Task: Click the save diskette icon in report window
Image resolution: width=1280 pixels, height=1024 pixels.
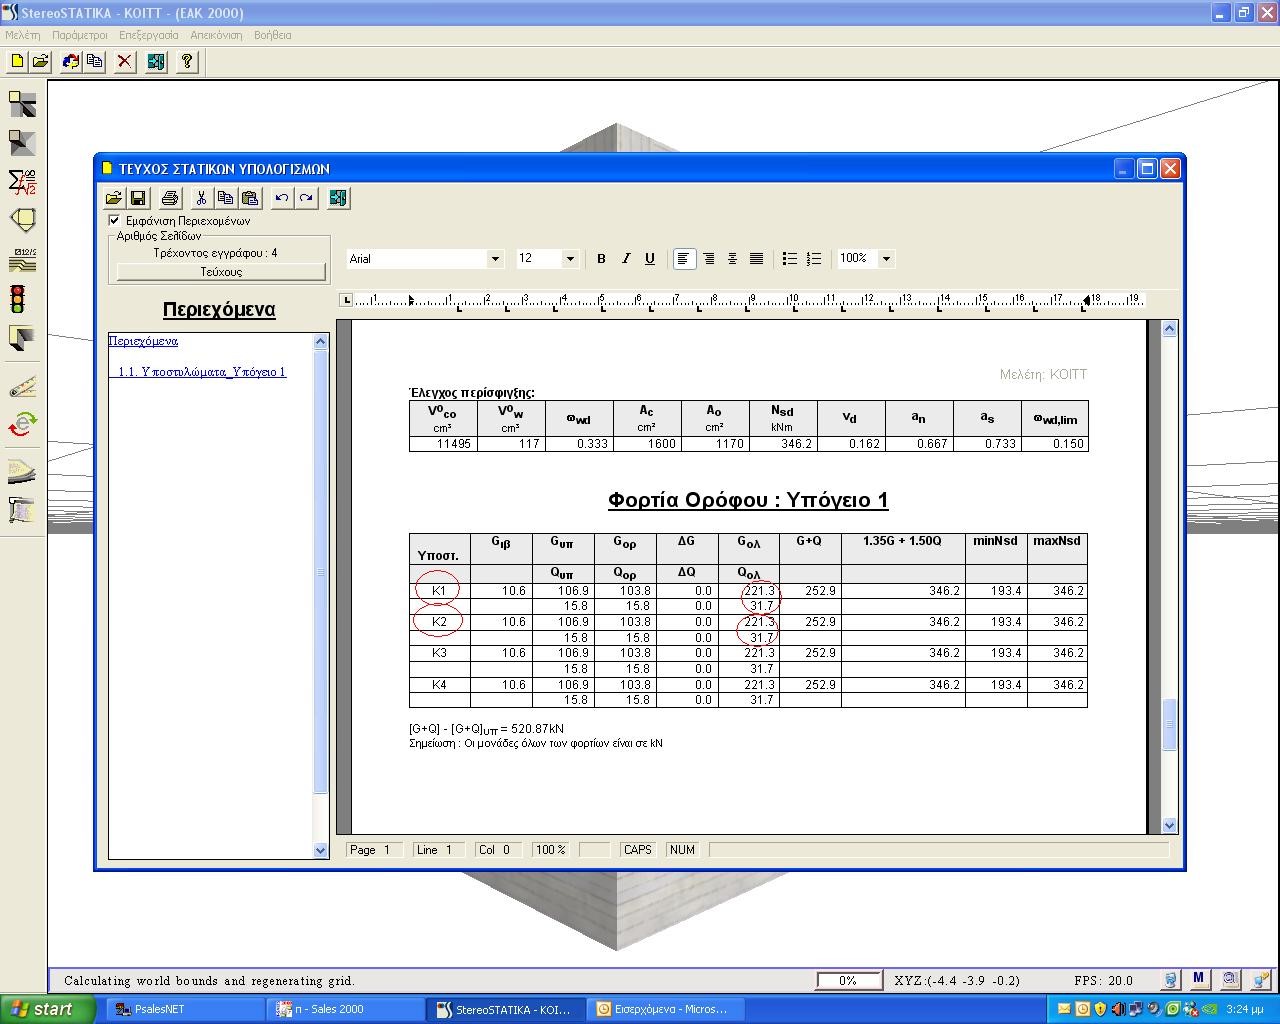Action: pos(138,198)
